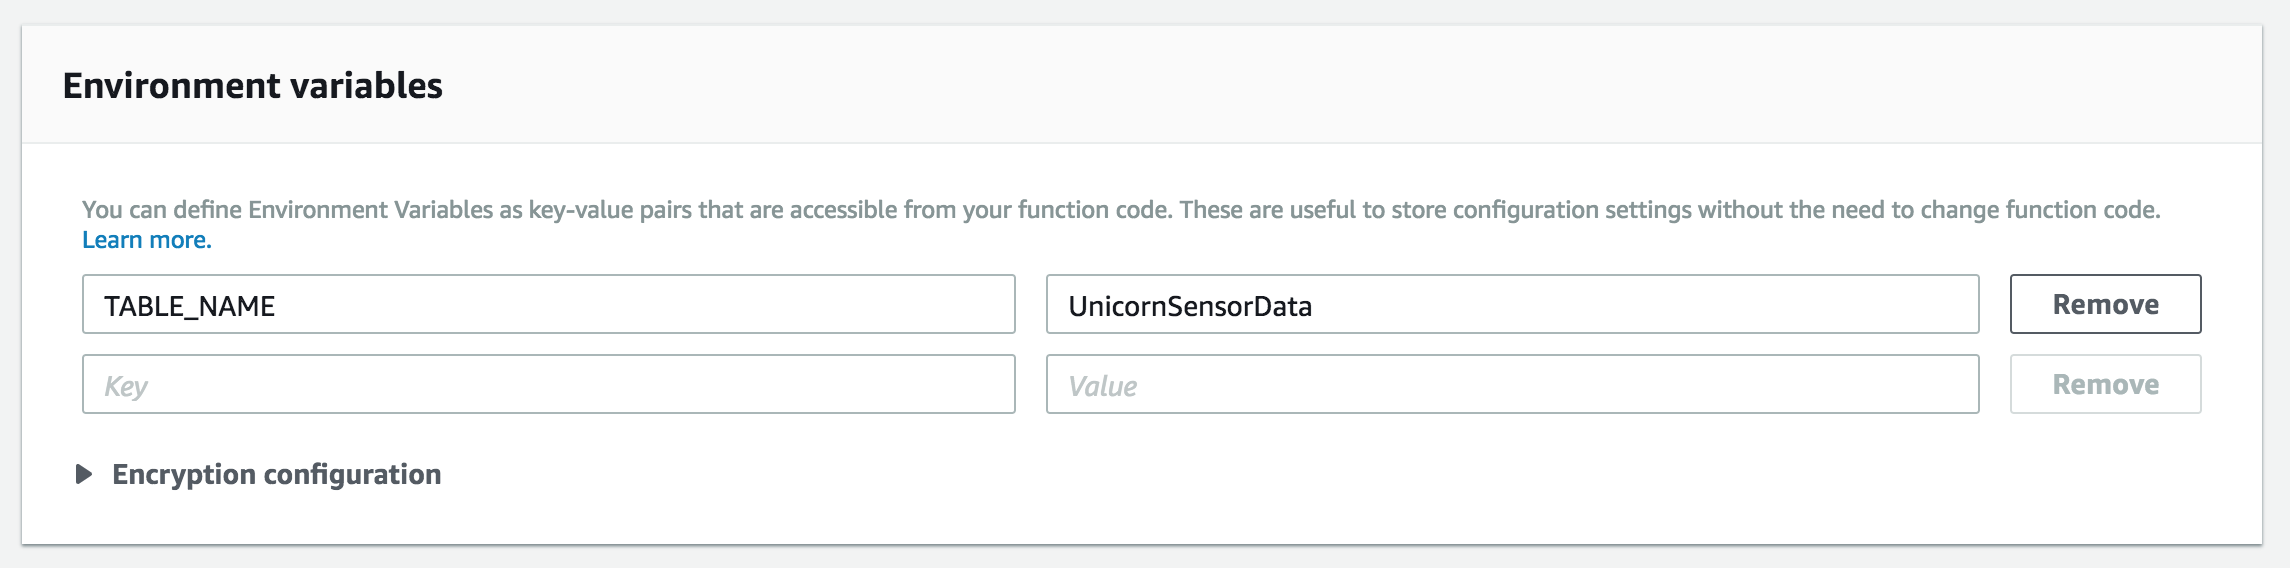Image resolution: width=2290 pixels, height=568 pixels.
Task: Click Remove button next to empty Value
Action: 2105,384
